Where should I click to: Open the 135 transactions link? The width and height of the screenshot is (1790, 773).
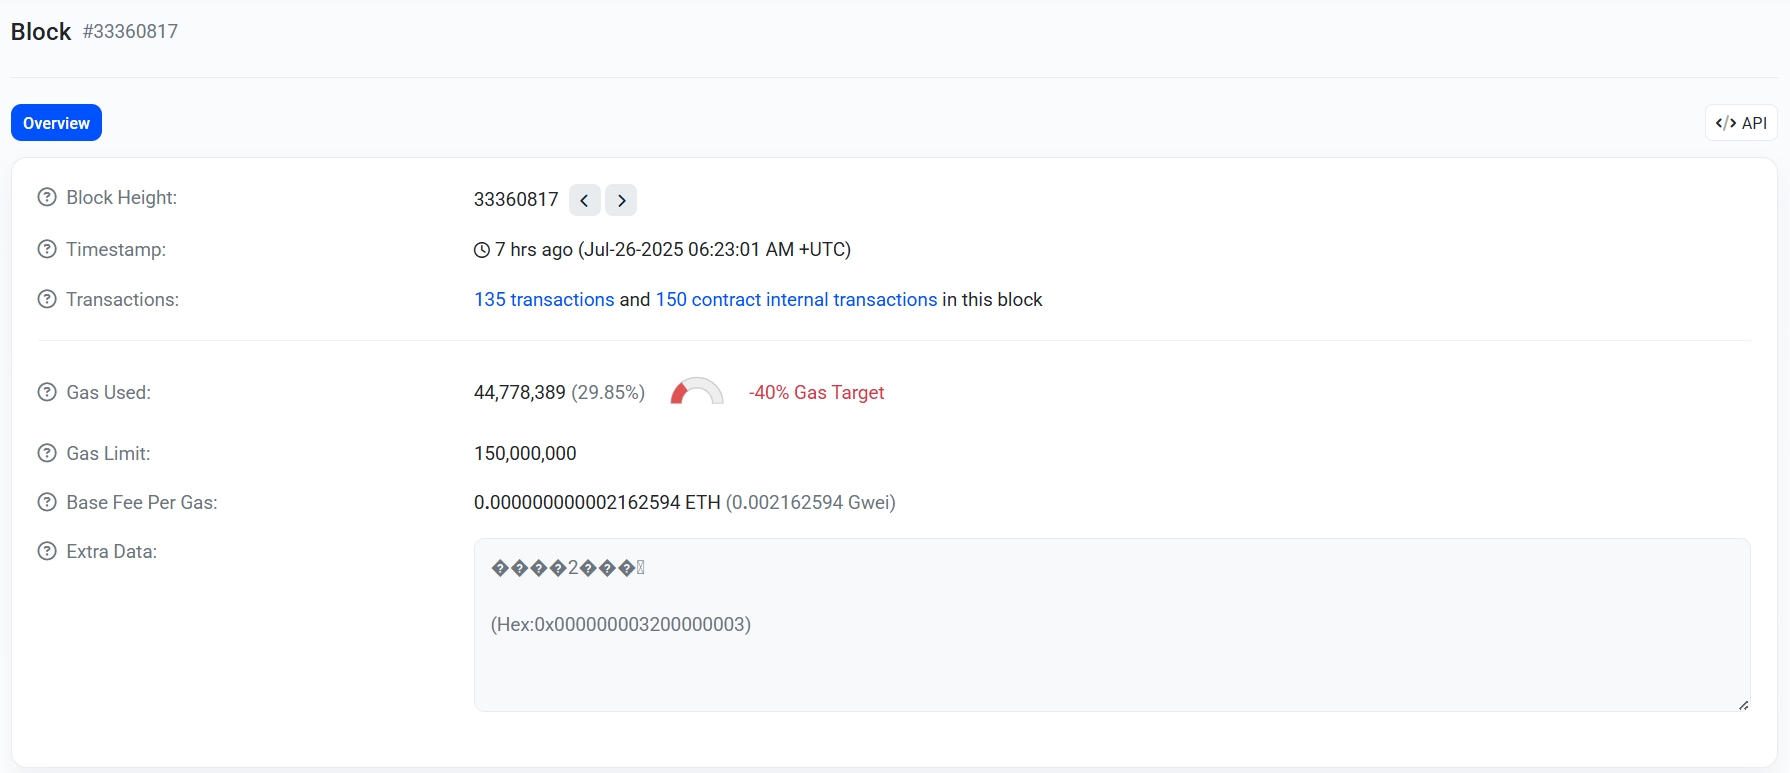pyautogui.click(x=544, y=300)
